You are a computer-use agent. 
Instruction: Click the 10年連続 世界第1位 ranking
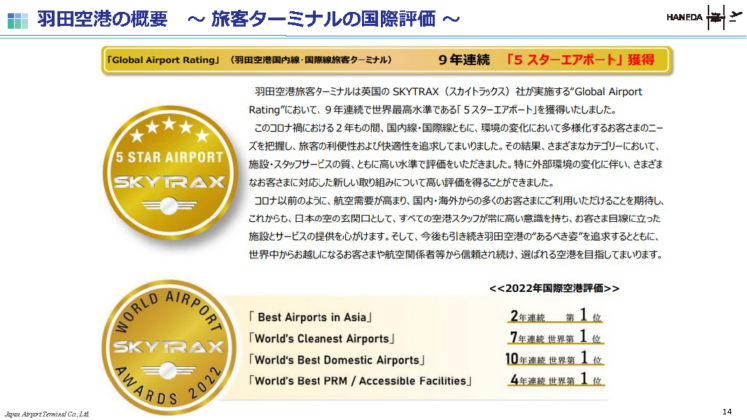pyautogui.click(x=554, y=359)
